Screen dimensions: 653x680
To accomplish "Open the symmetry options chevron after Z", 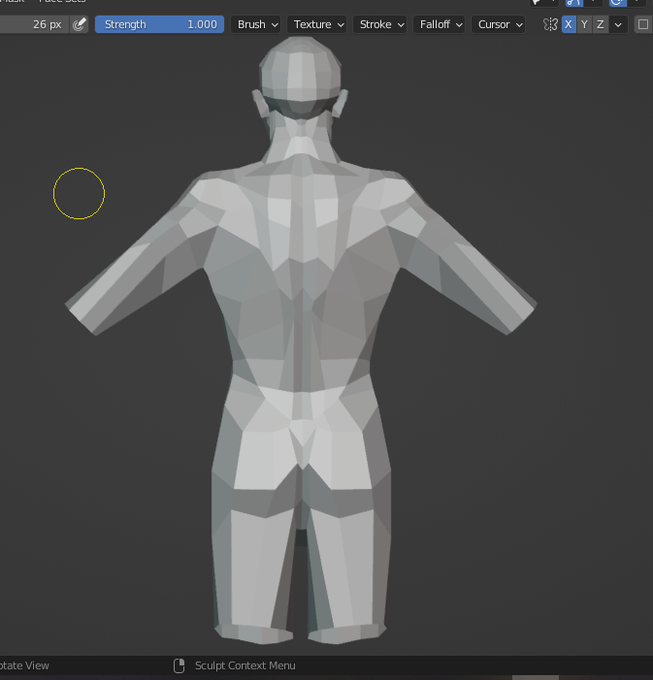I will 618,24.
